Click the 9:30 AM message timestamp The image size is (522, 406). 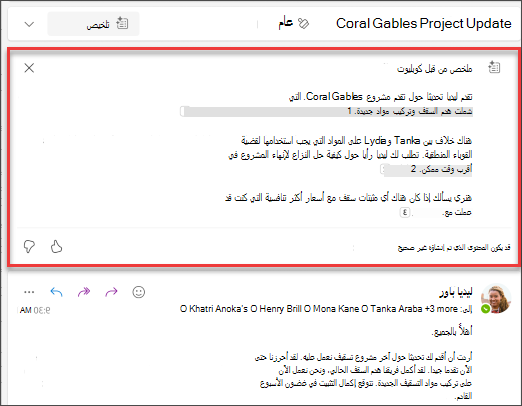coord(35,310)
